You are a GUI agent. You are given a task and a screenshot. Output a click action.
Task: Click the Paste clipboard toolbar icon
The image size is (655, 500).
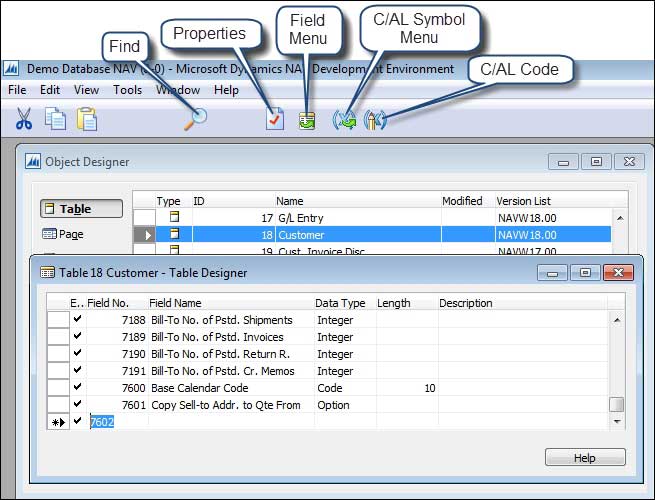click(x=87, y=119)
